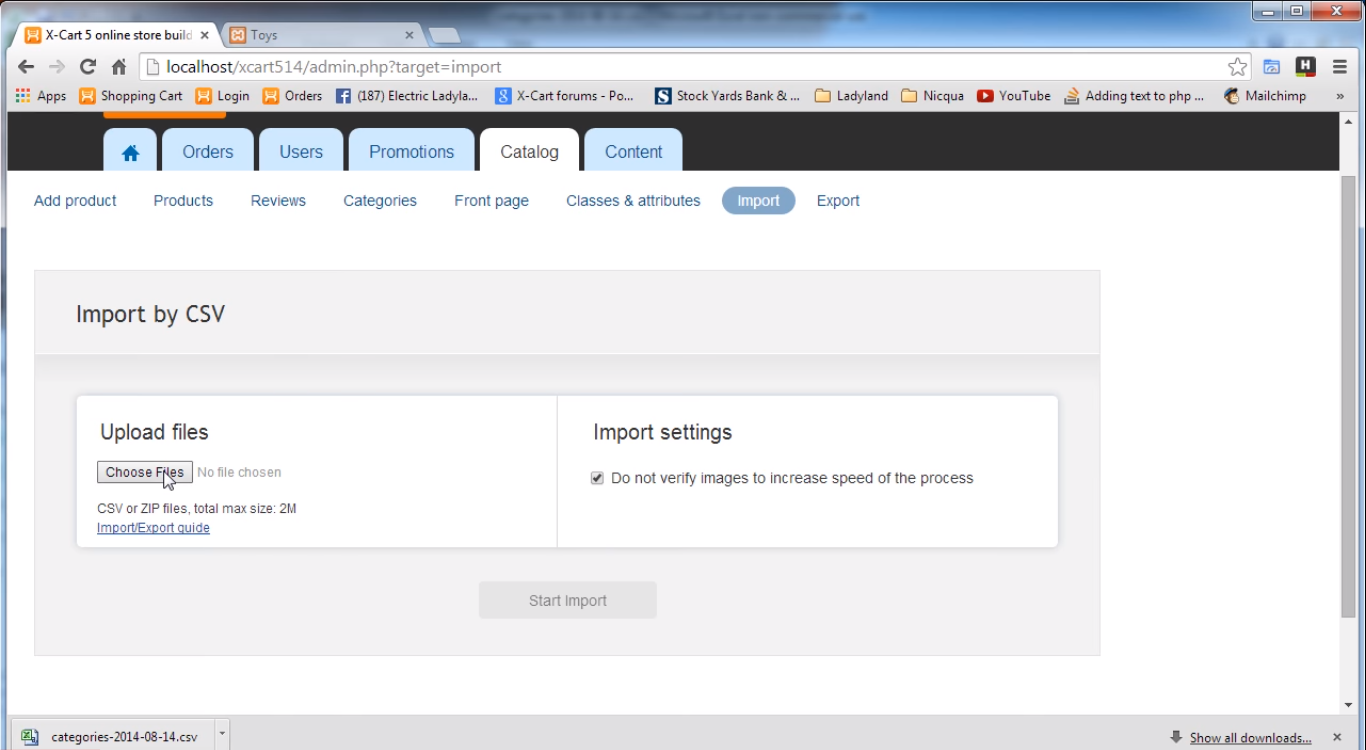Bookmark page with star icon
Screen dimensions: 1366x750
coord(1237,67)
